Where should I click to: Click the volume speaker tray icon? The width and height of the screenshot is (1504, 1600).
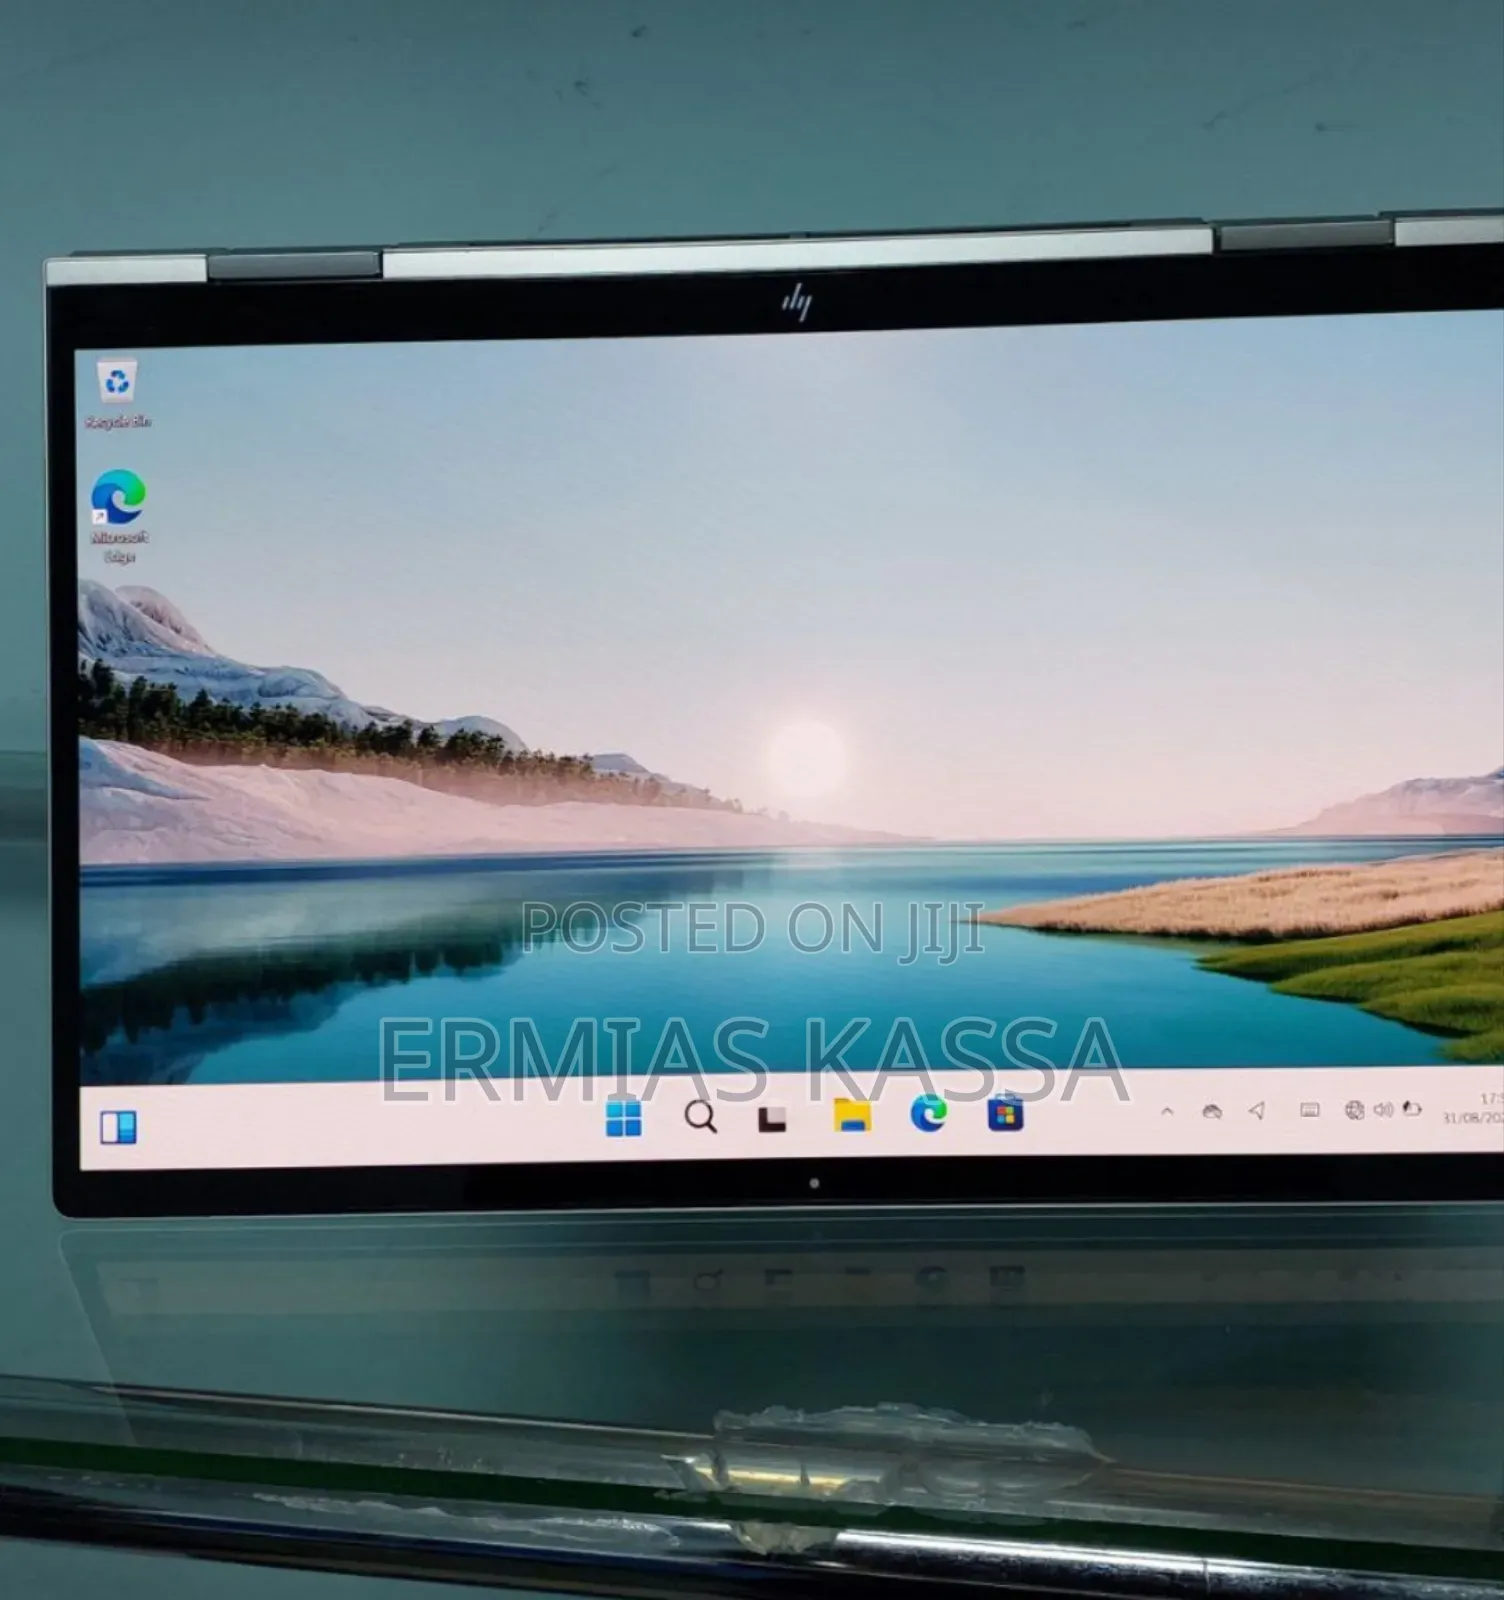pyautogui.click(x=1383, y=1109)
